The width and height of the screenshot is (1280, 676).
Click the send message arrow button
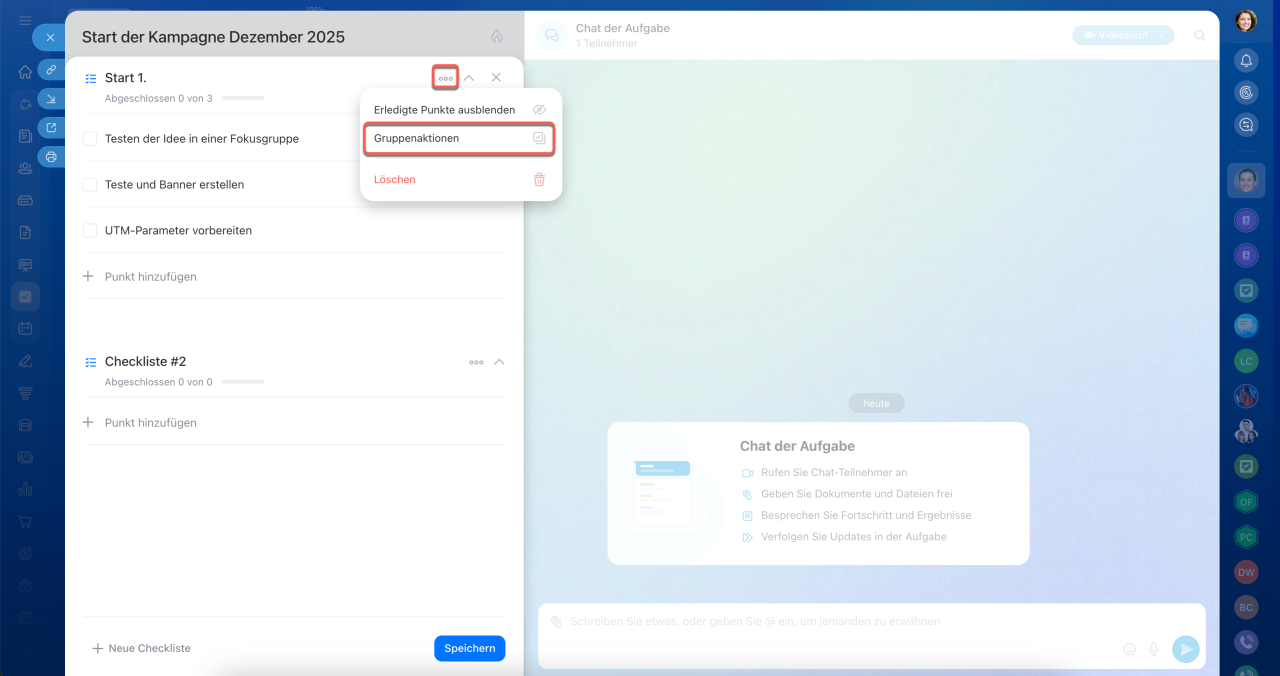[x=1185, y=649]
